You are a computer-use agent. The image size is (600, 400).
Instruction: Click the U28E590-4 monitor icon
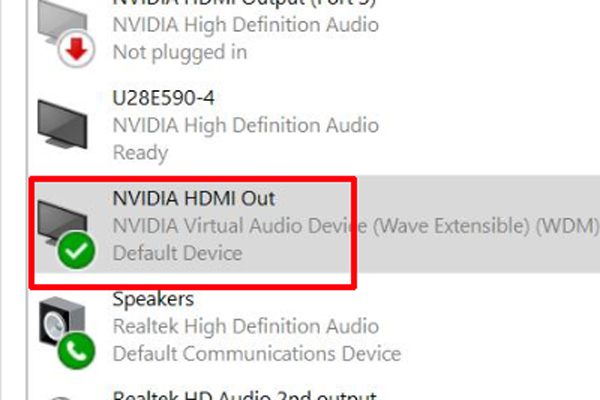point(62,124)
